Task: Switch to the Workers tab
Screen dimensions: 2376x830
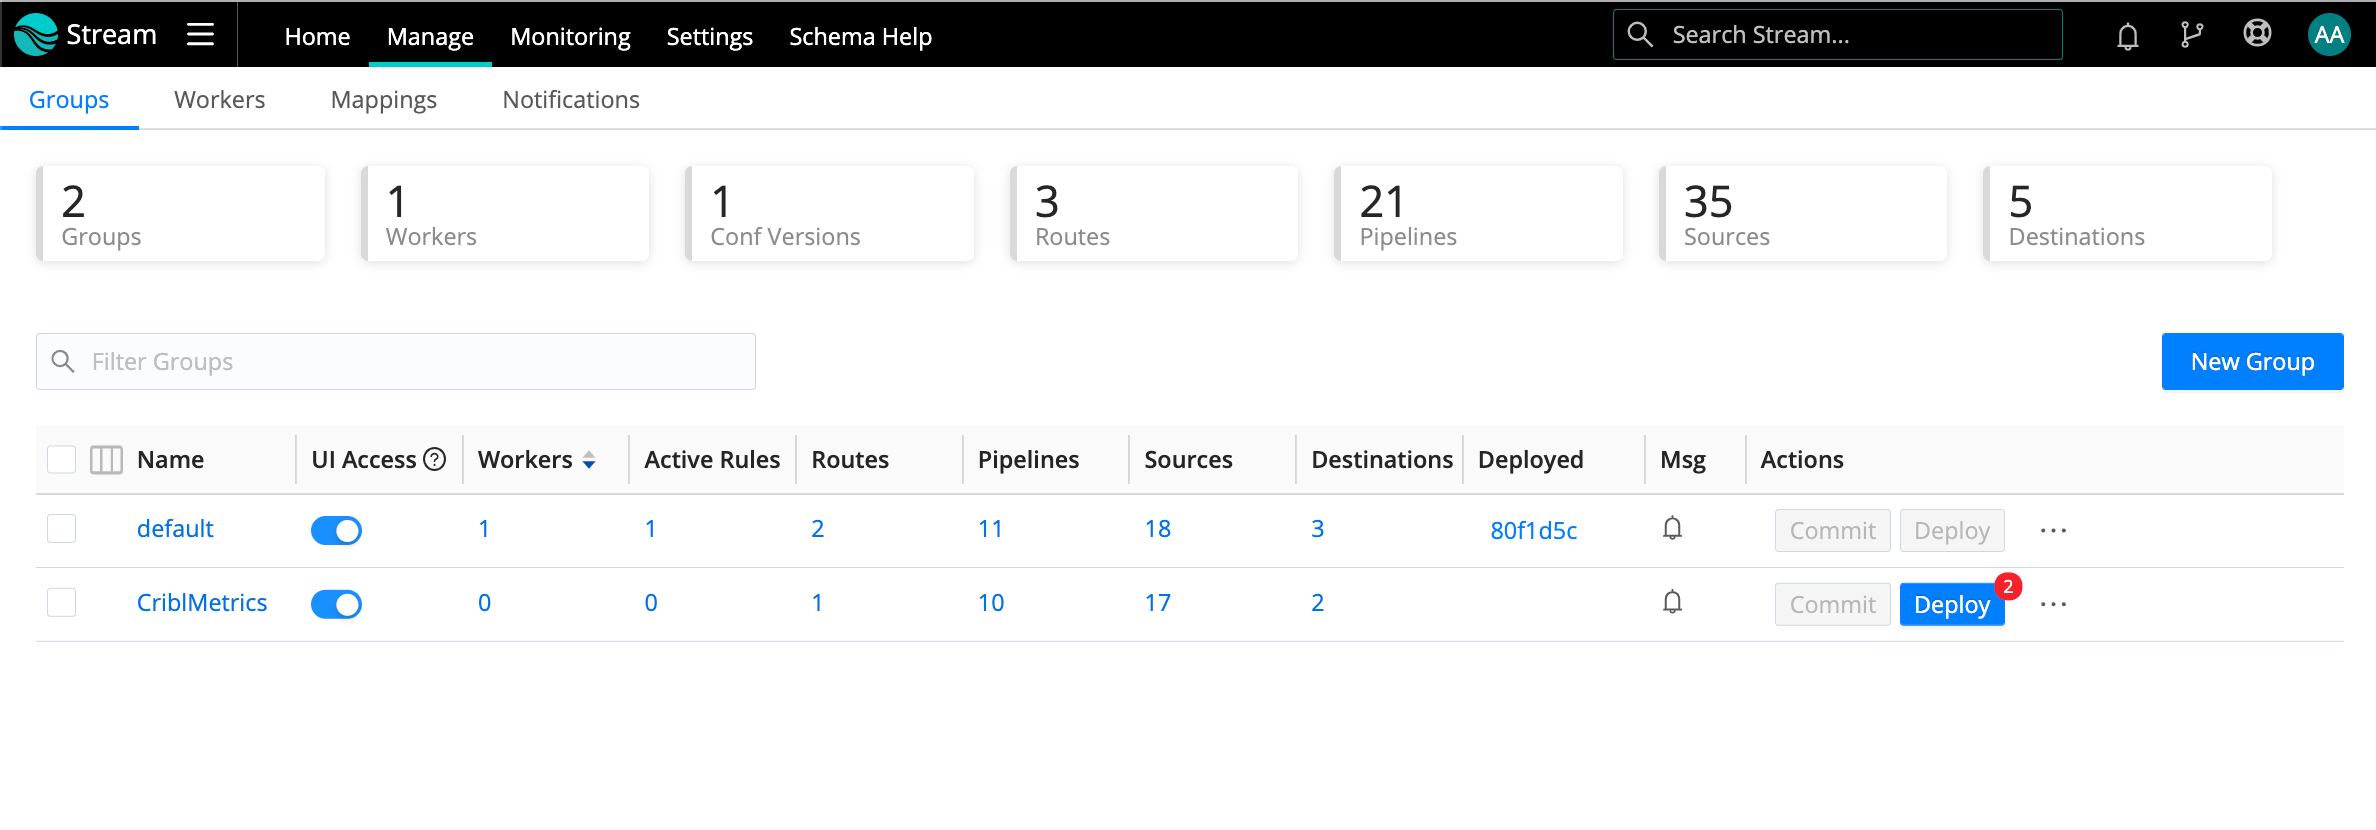Action: [x=219, y=100]
